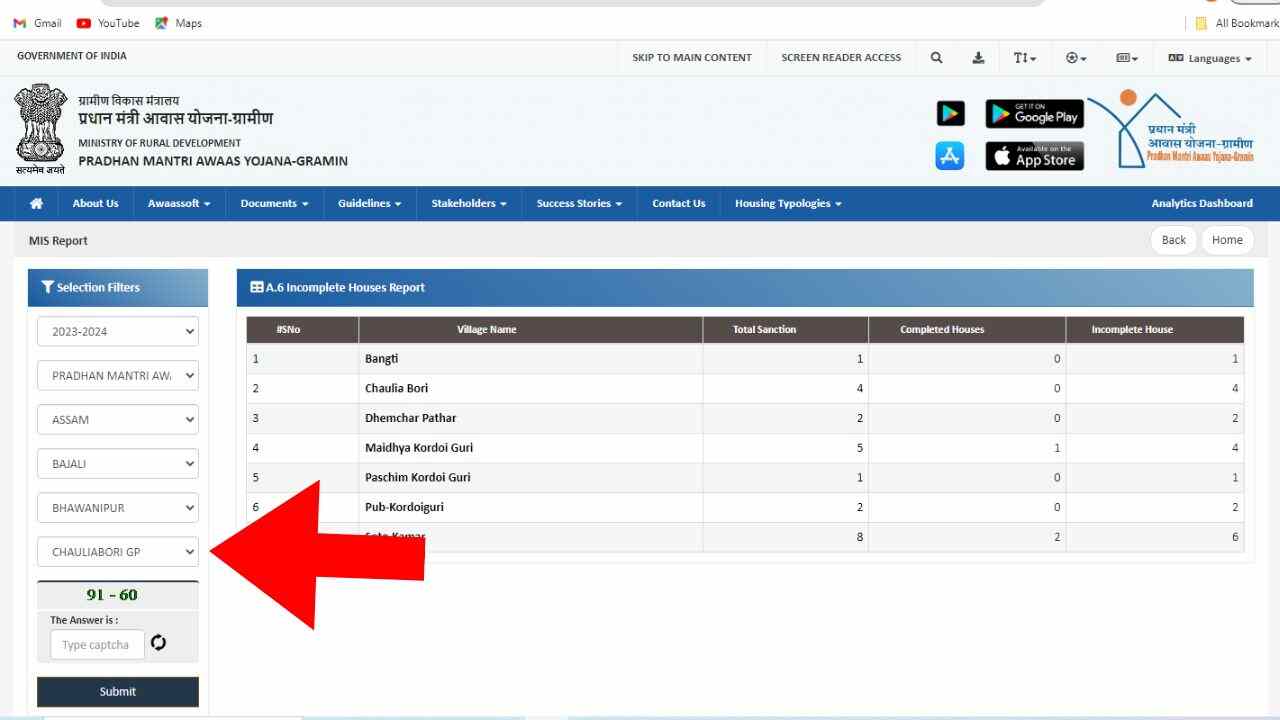Click the blue App Store icon

[950, 156]
